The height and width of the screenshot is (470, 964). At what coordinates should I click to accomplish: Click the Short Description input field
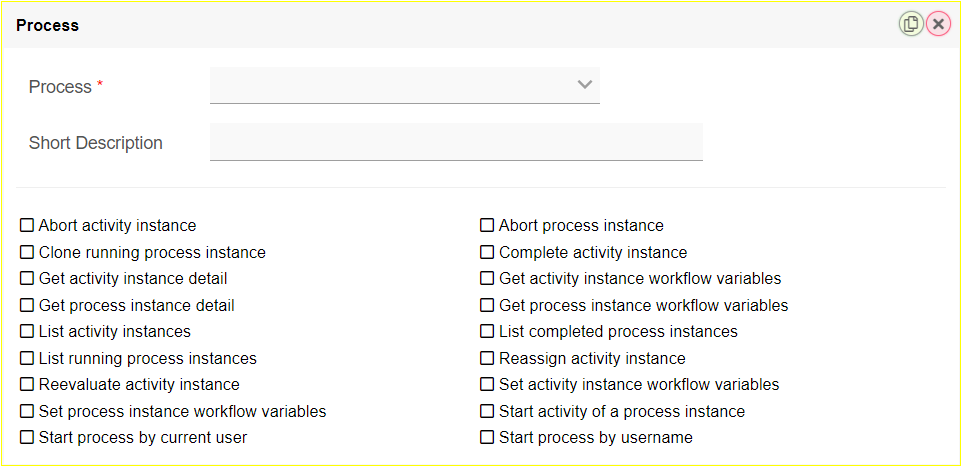point(456,142)
